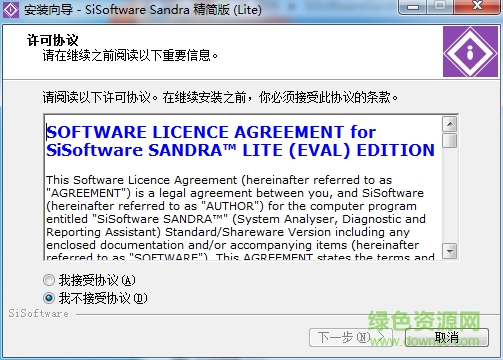Click the disabled maximize window button
Viewport: 503px width, 360px height.
(x=440, y=7)
